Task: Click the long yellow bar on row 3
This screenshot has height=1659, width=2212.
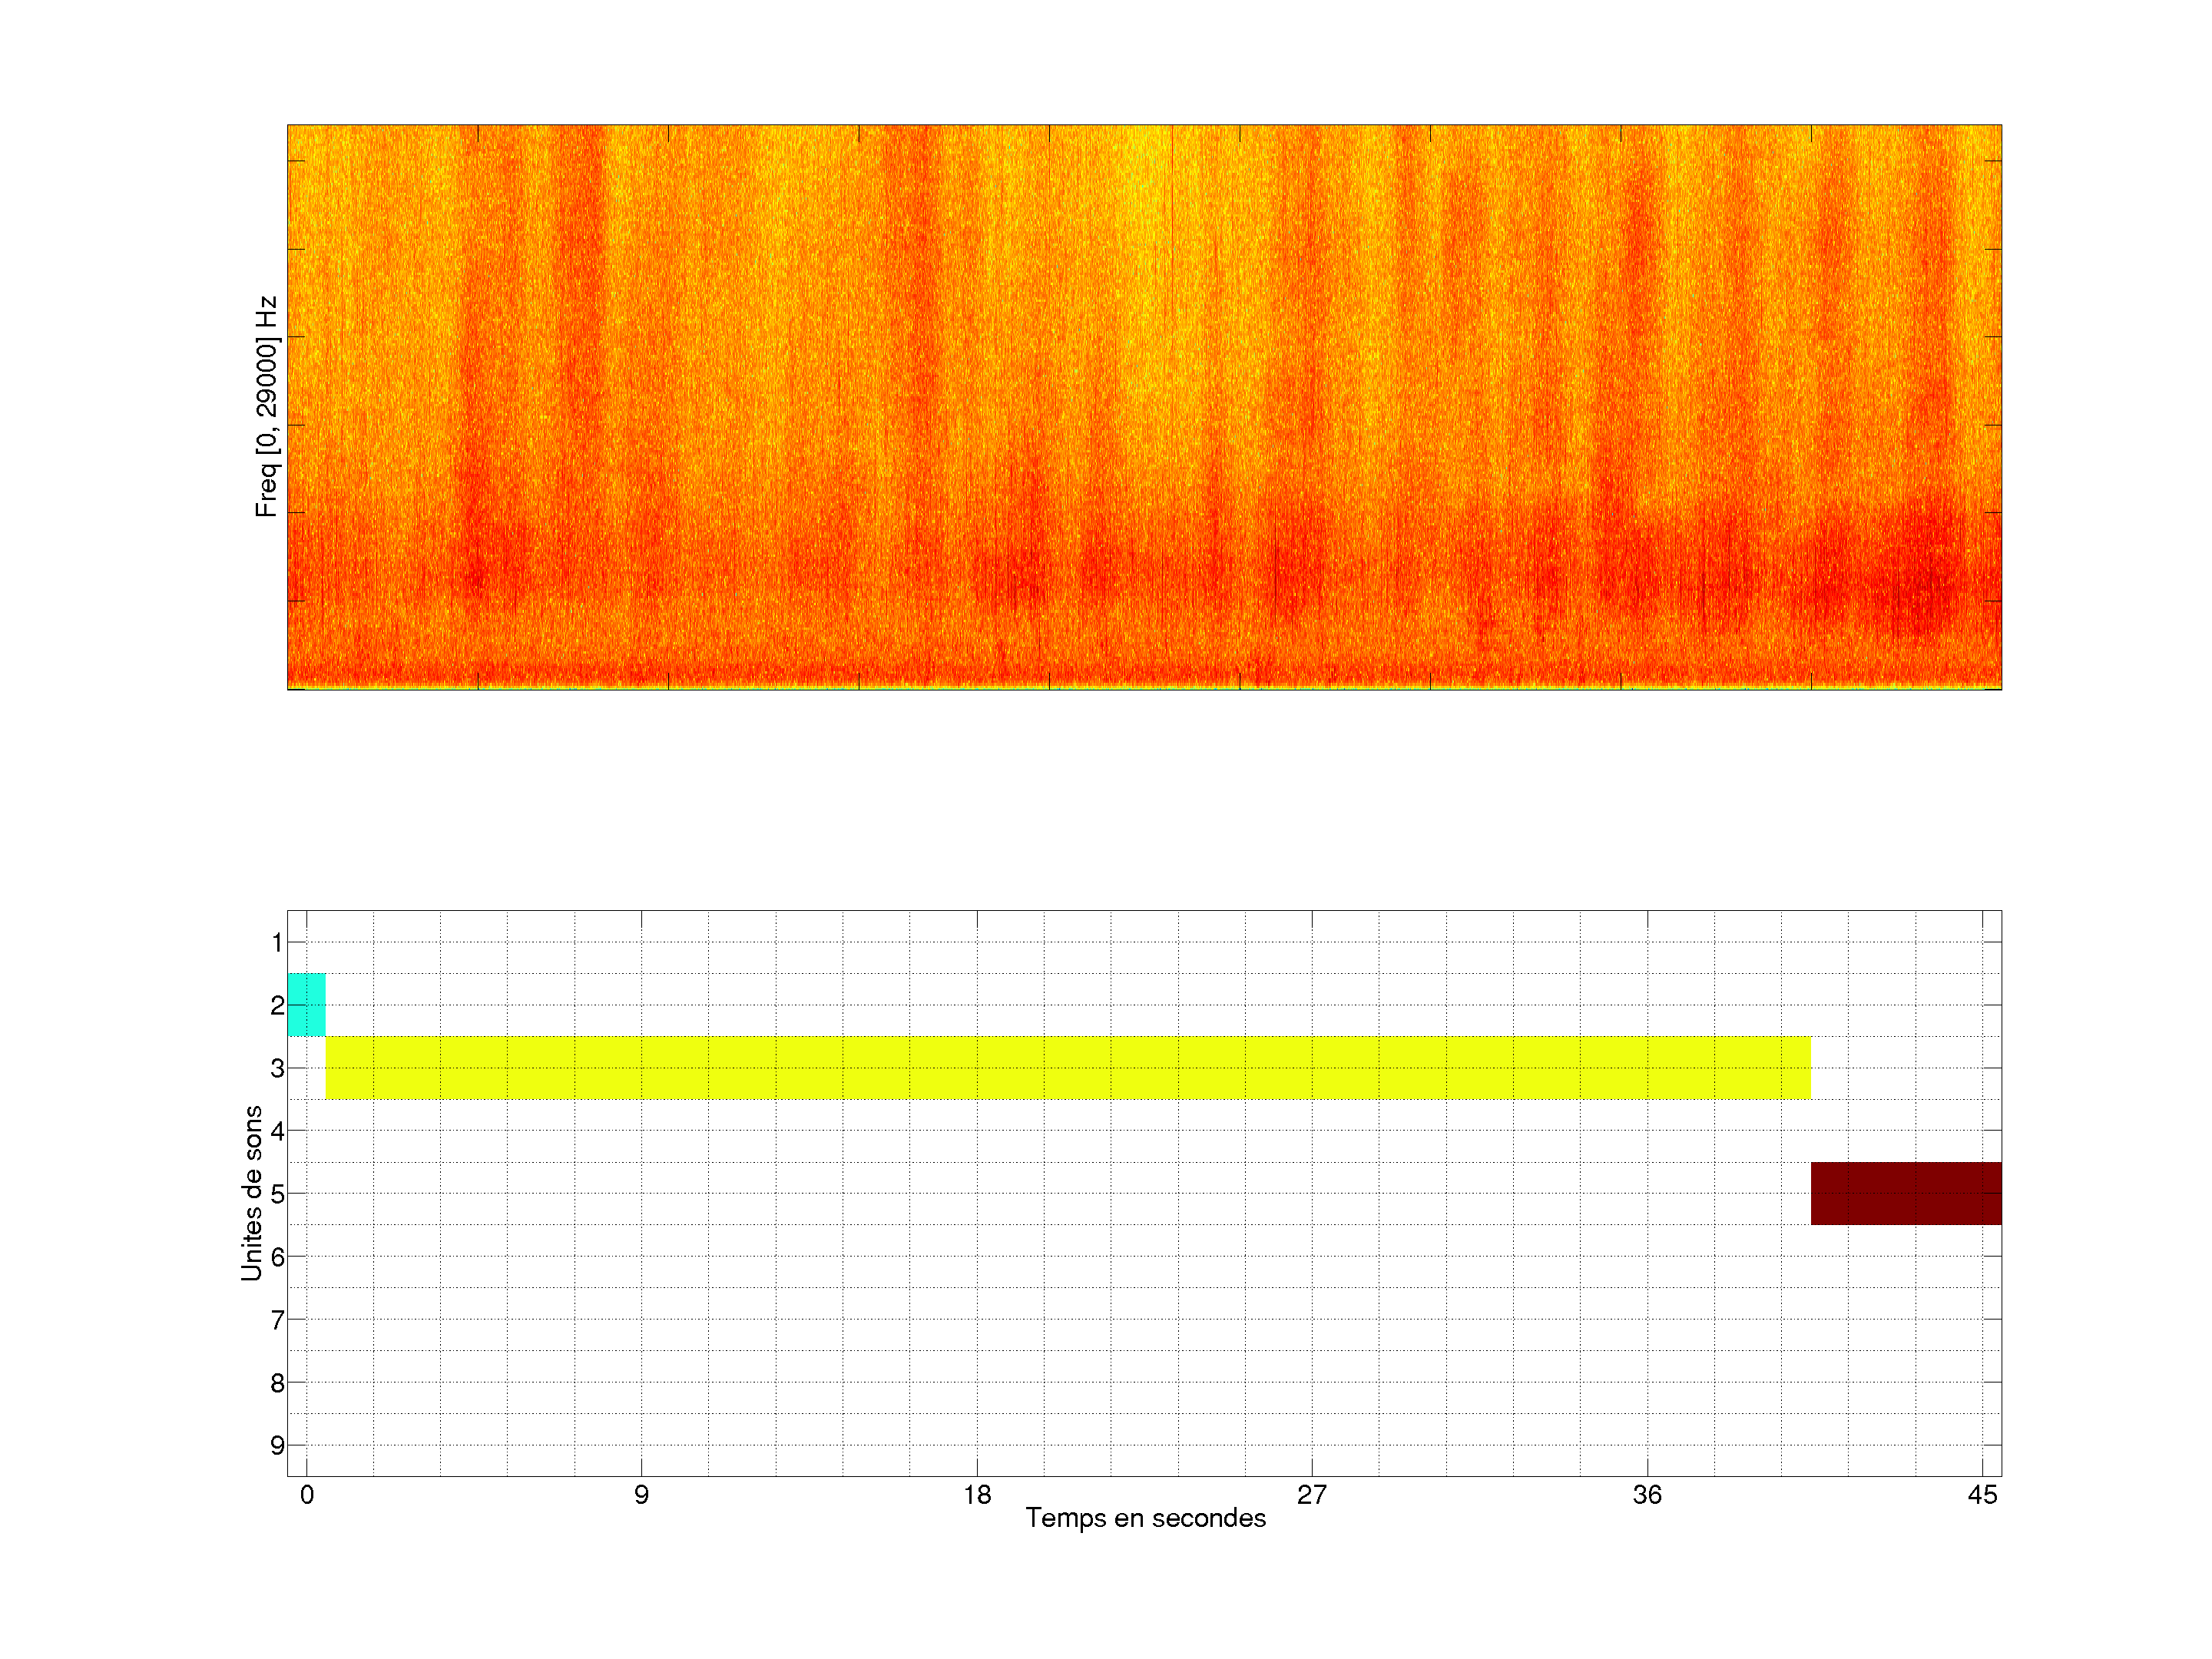Action: (1068, 1067)
